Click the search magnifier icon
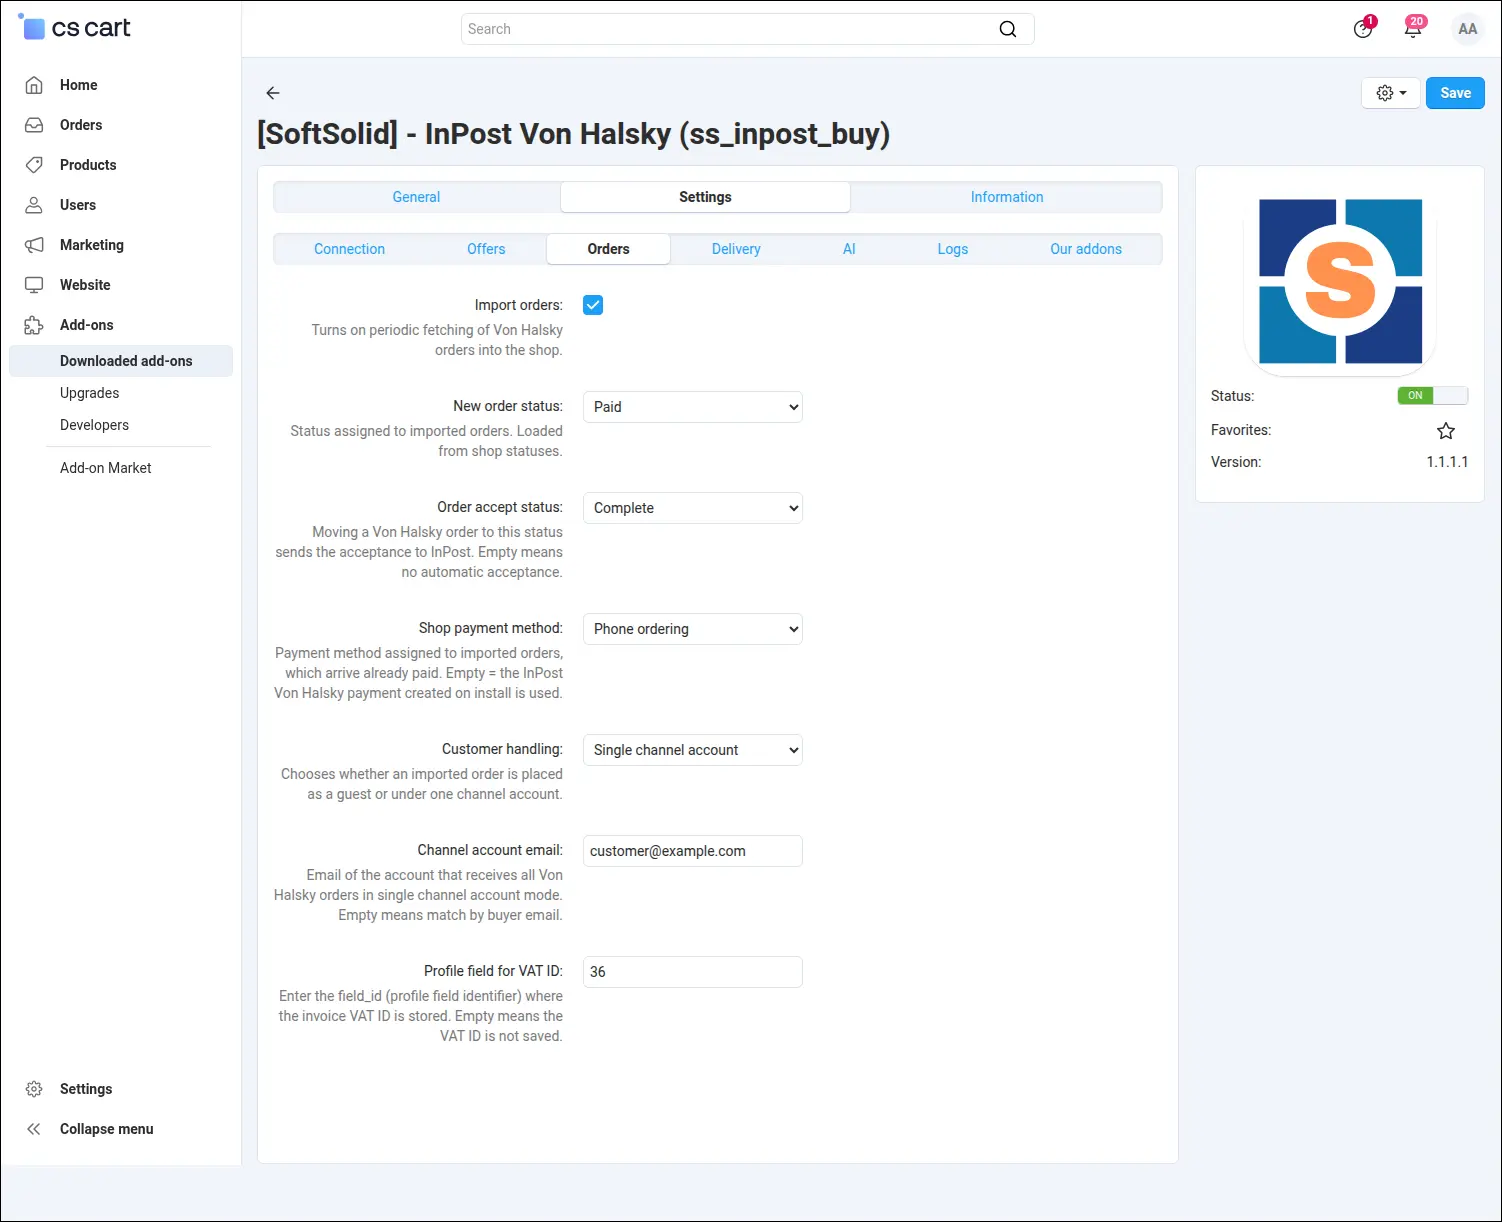 click(1008, 29)
